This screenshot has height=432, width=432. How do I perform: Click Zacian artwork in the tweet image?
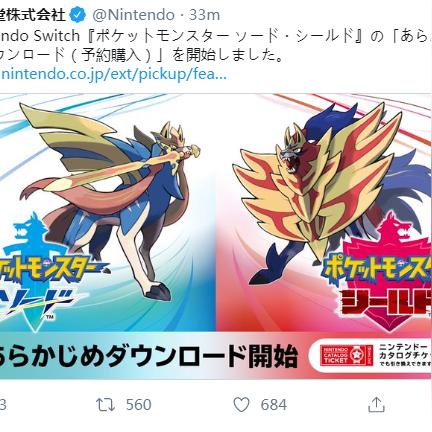pos(110,197)
